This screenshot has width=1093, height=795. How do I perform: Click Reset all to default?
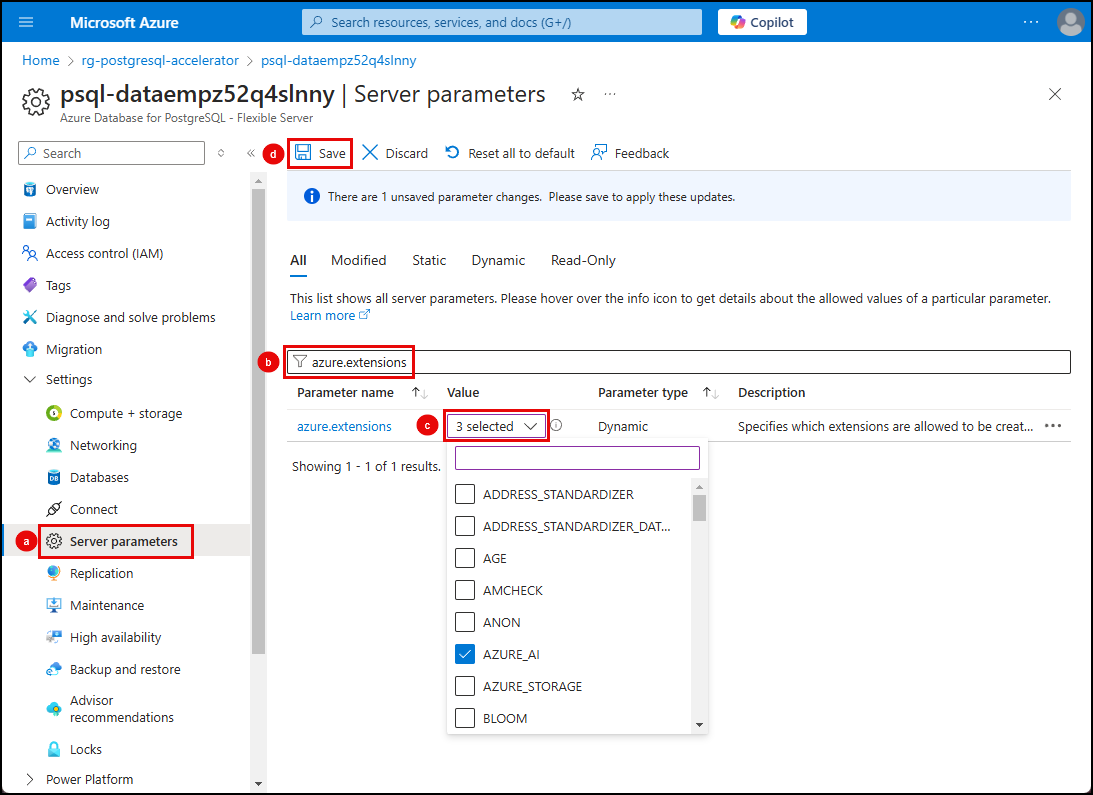510,153
